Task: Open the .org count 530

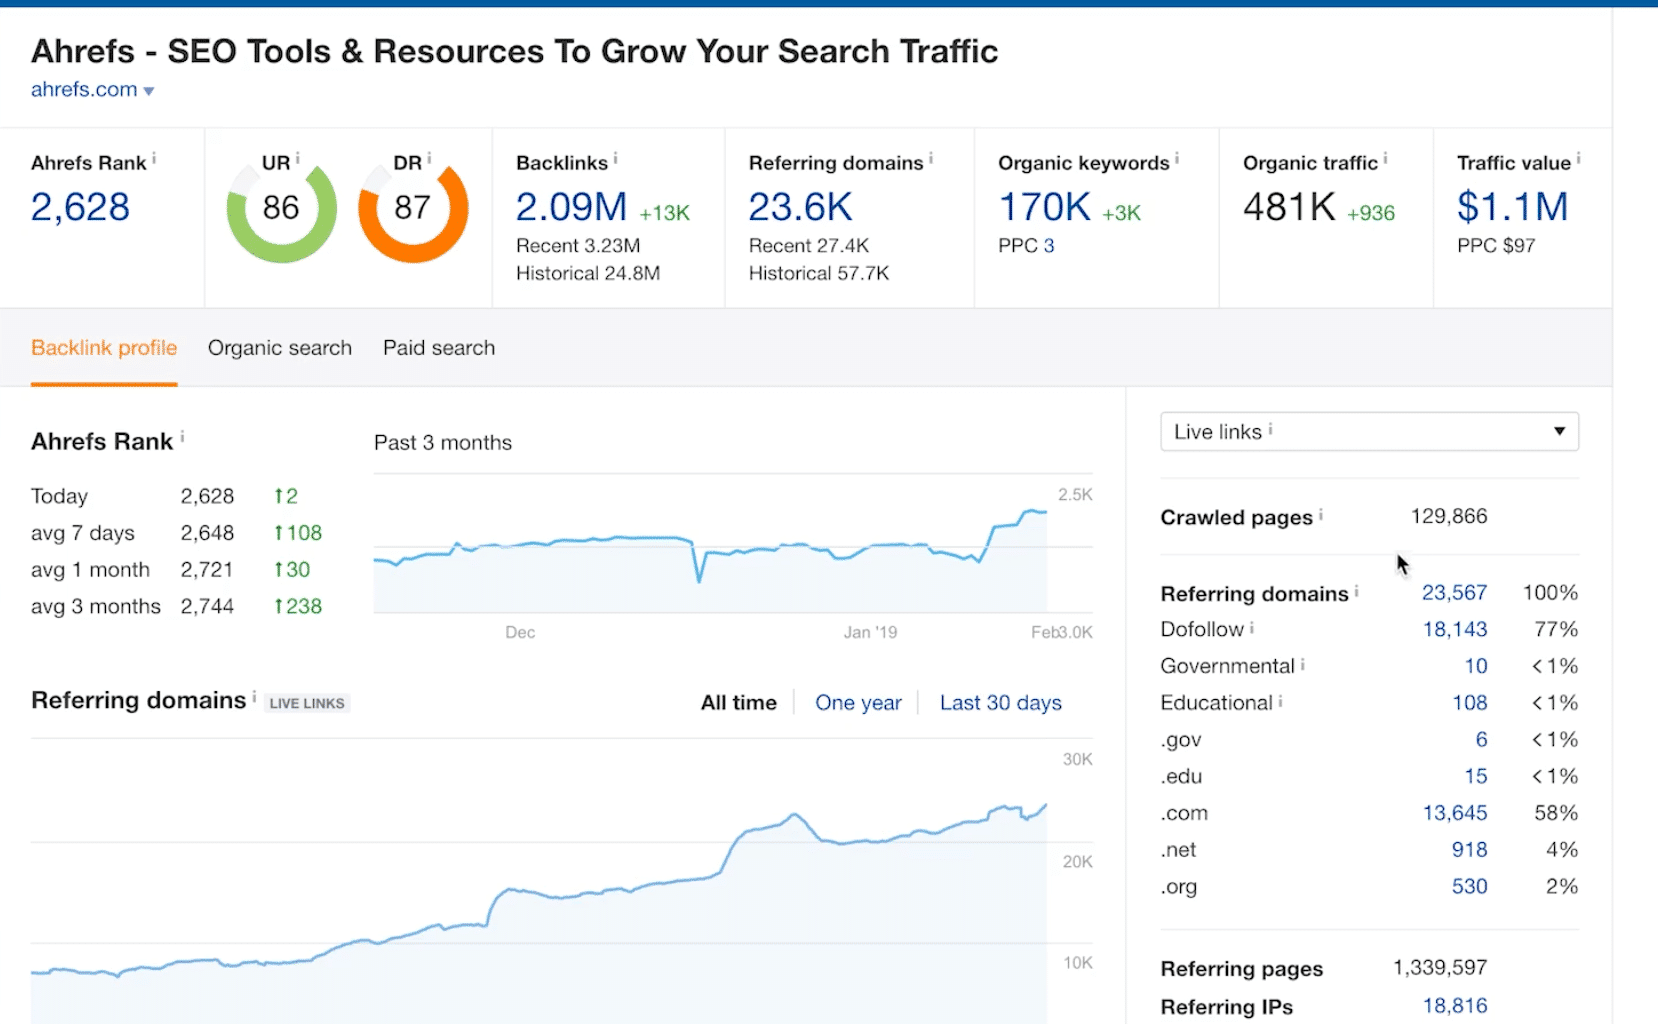Action: coord(1470,886)
